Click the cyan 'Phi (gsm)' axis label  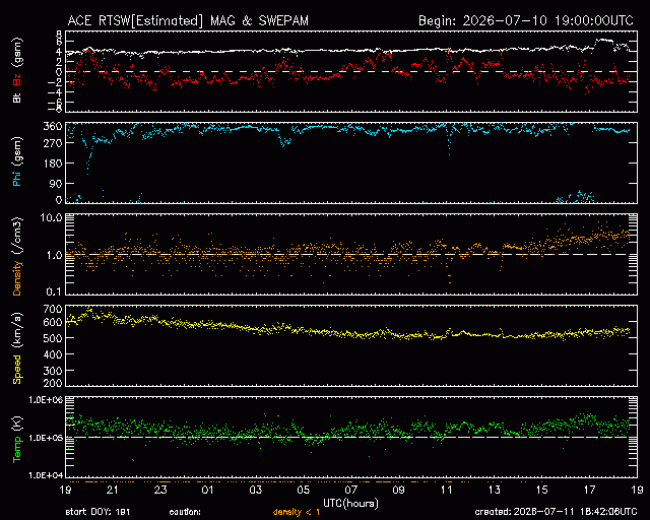(17, 161)
